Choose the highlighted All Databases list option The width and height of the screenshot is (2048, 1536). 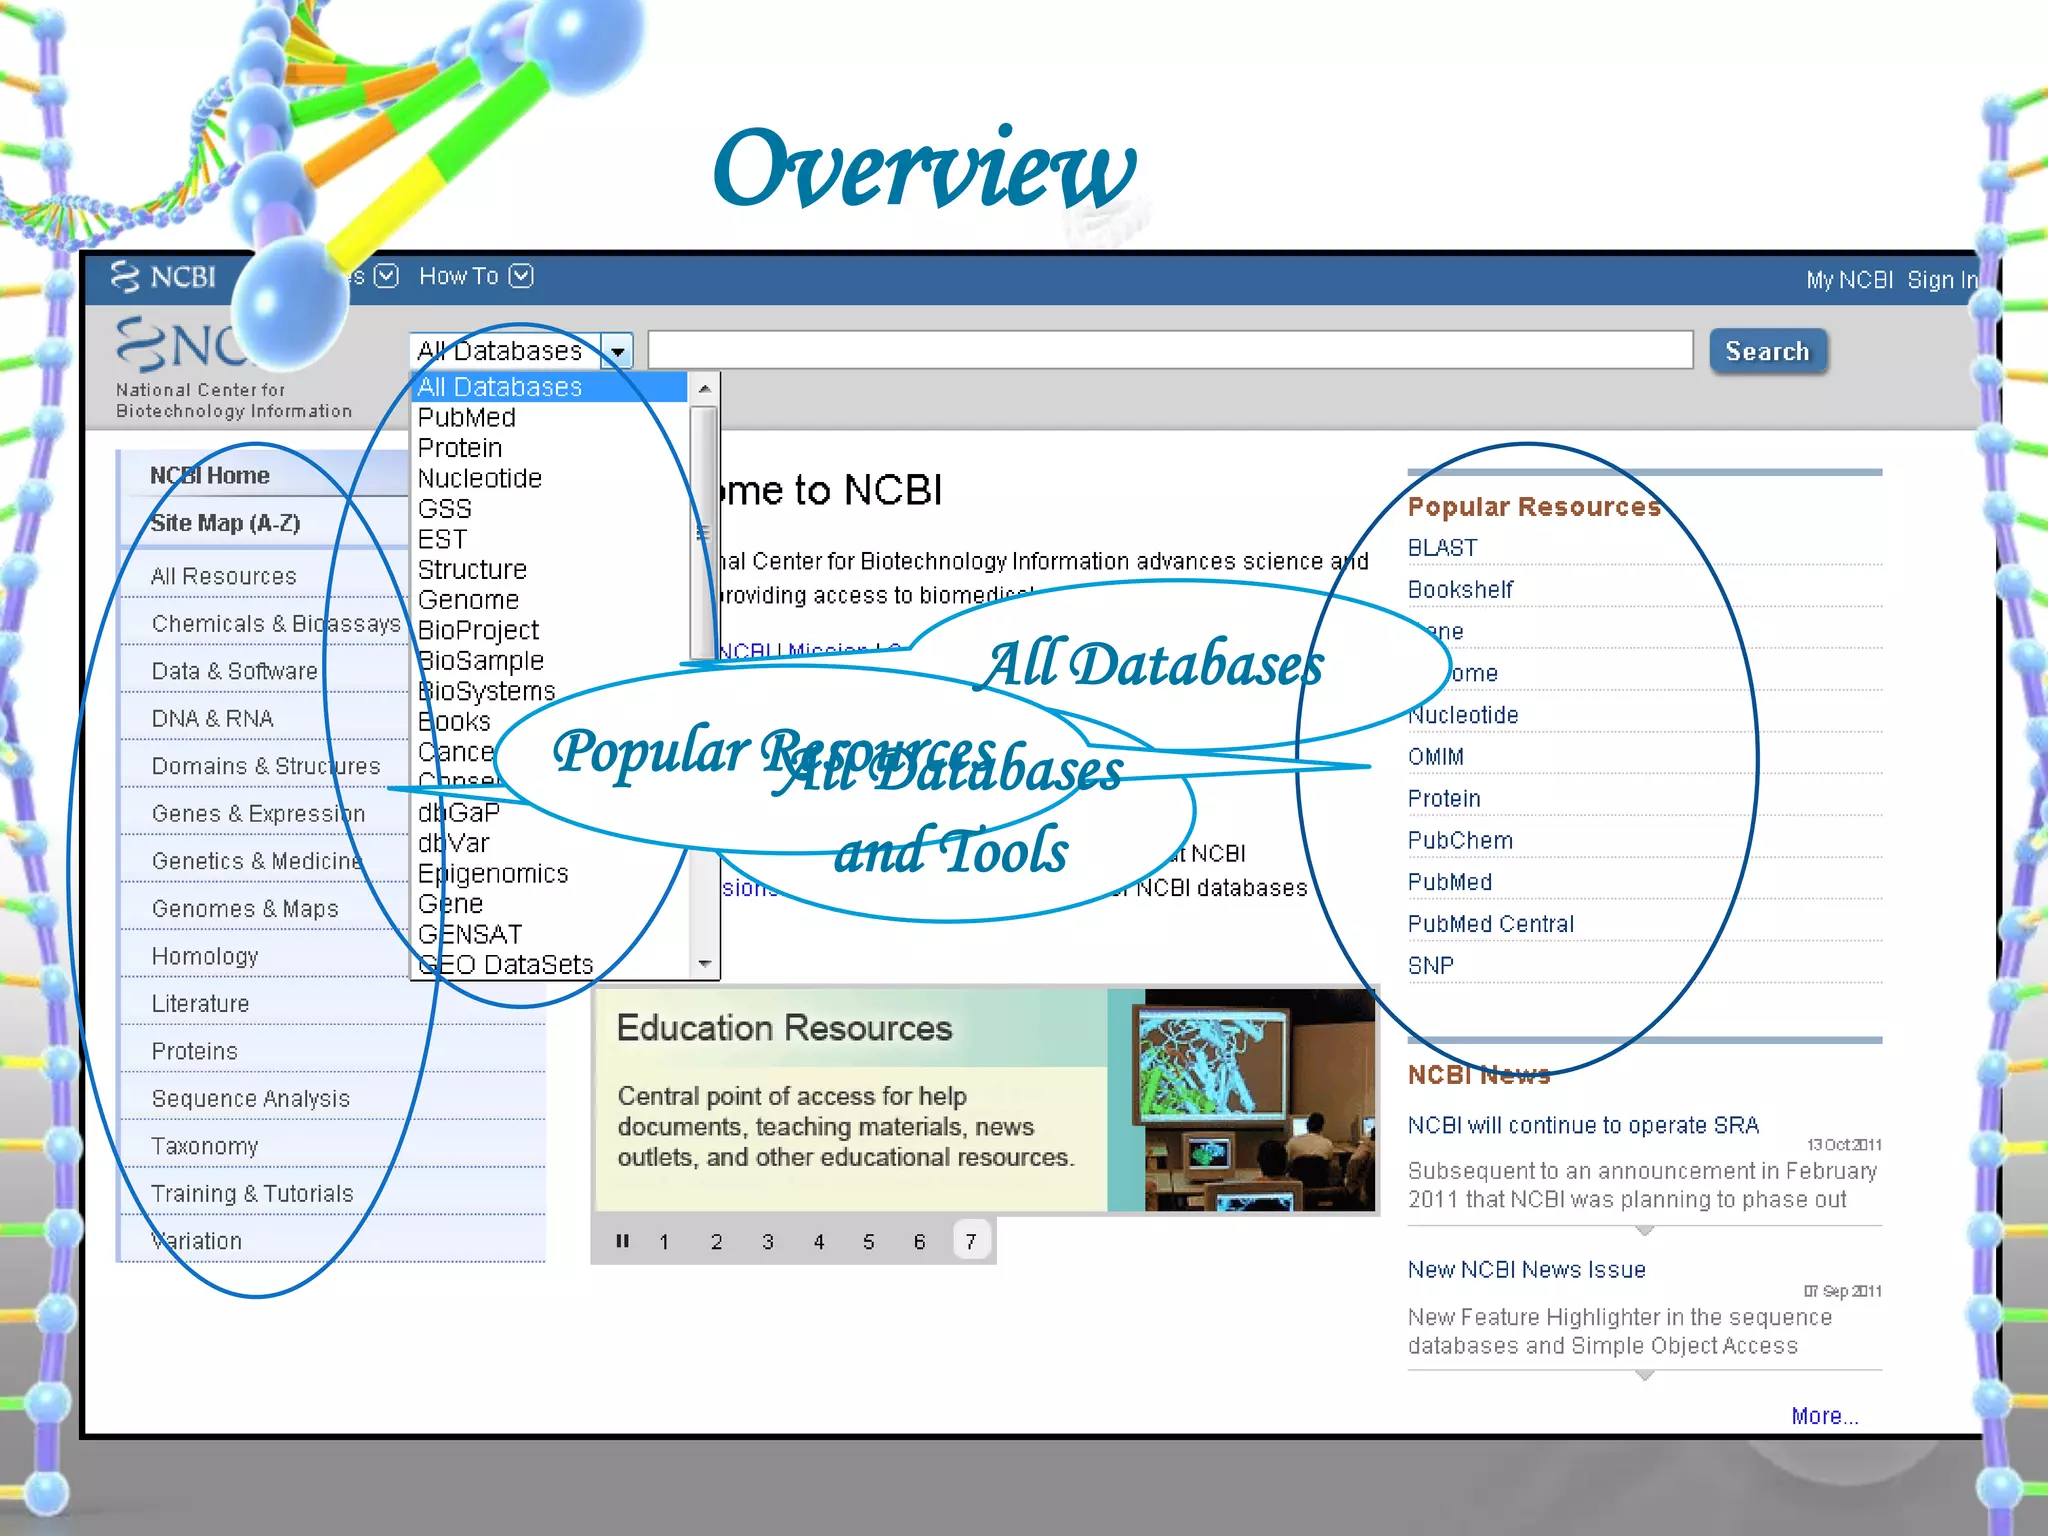549,387
